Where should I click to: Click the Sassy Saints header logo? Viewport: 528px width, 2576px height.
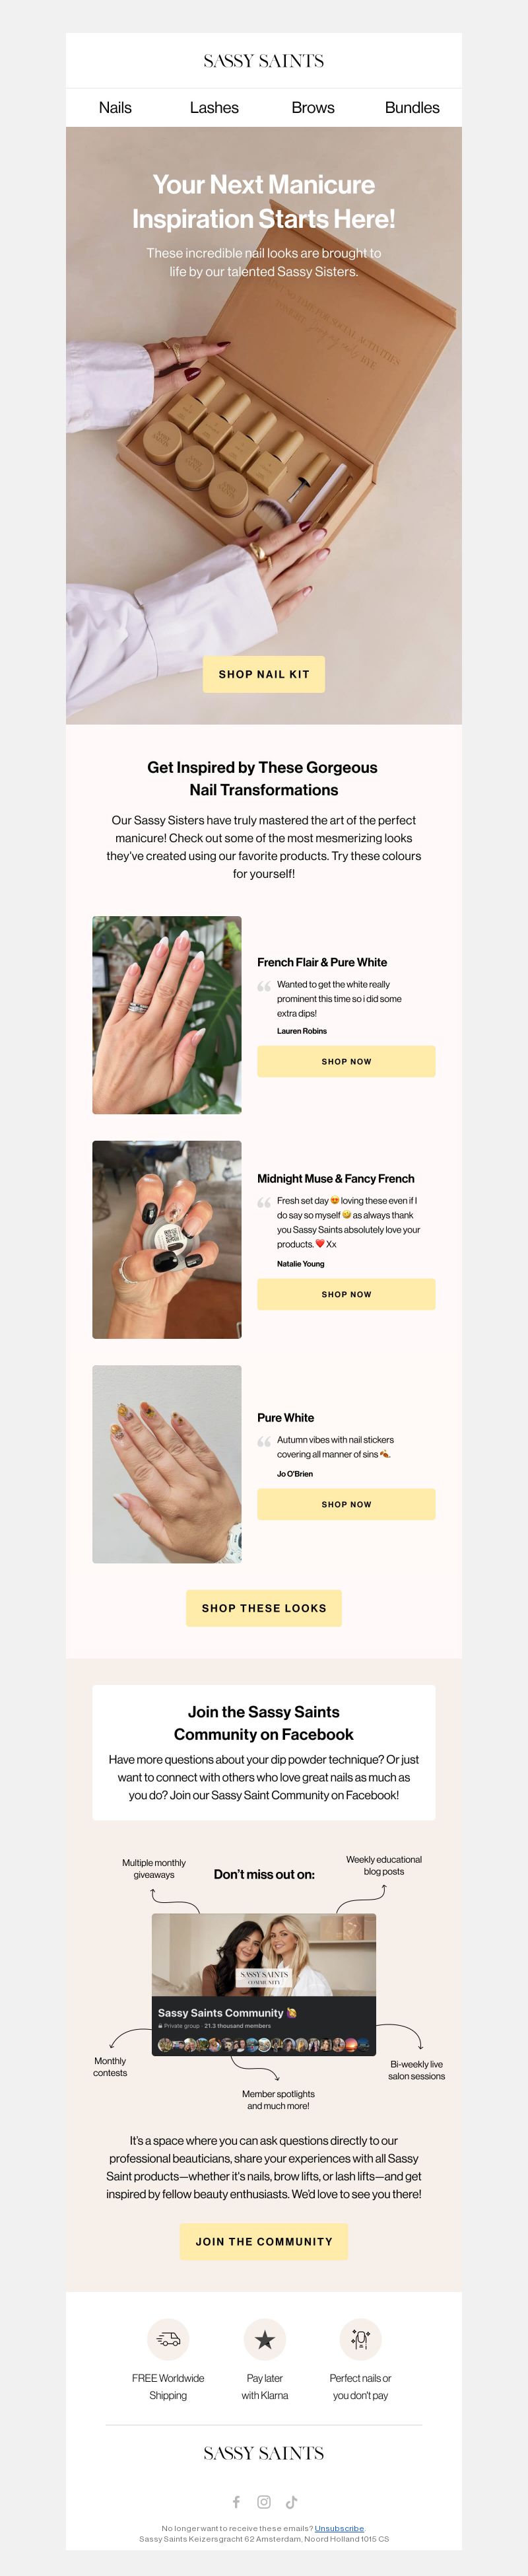[x=264, y=61]
